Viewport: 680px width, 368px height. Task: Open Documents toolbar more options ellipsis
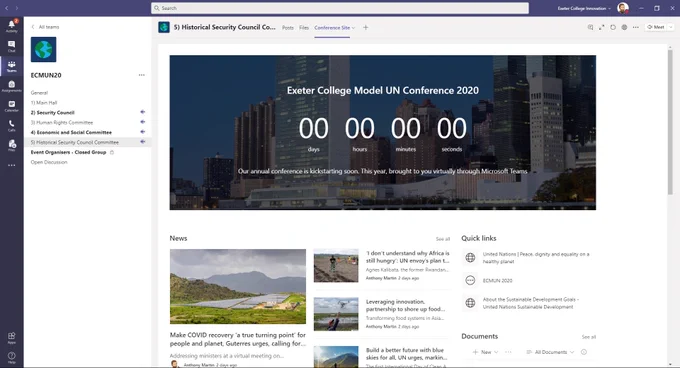508,352
